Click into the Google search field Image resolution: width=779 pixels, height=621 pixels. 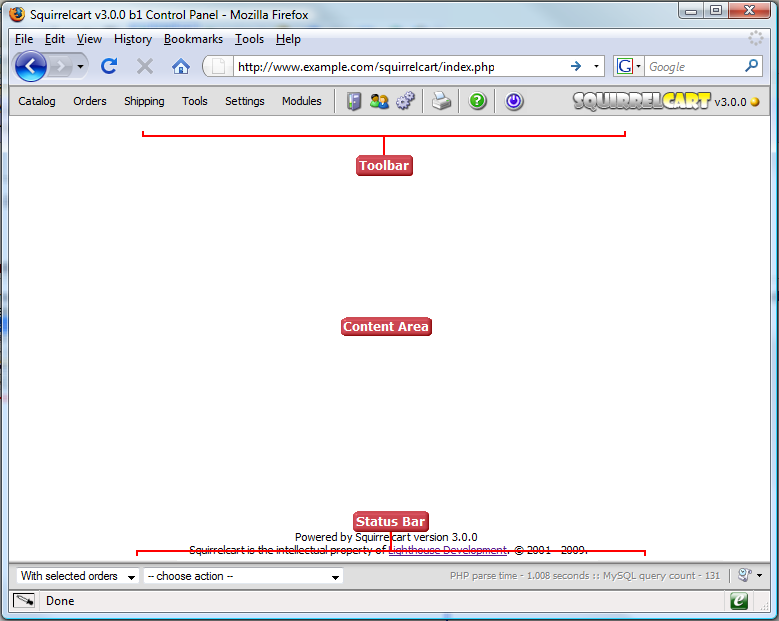click(693, 67)
